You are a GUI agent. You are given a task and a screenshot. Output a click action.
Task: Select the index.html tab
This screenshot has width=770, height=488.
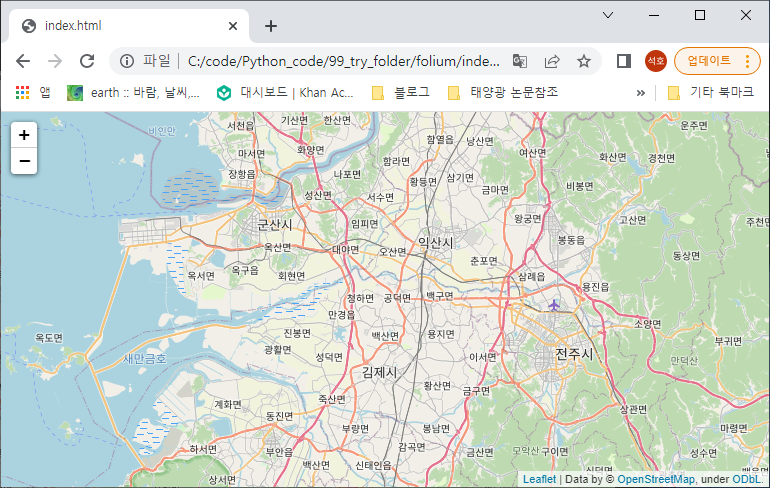pyautogui.click(x=129, y=26)
